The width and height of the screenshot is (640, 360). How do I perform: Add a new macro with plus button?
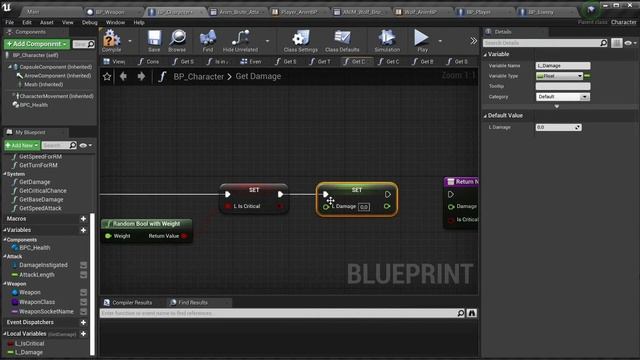point(83,219)
